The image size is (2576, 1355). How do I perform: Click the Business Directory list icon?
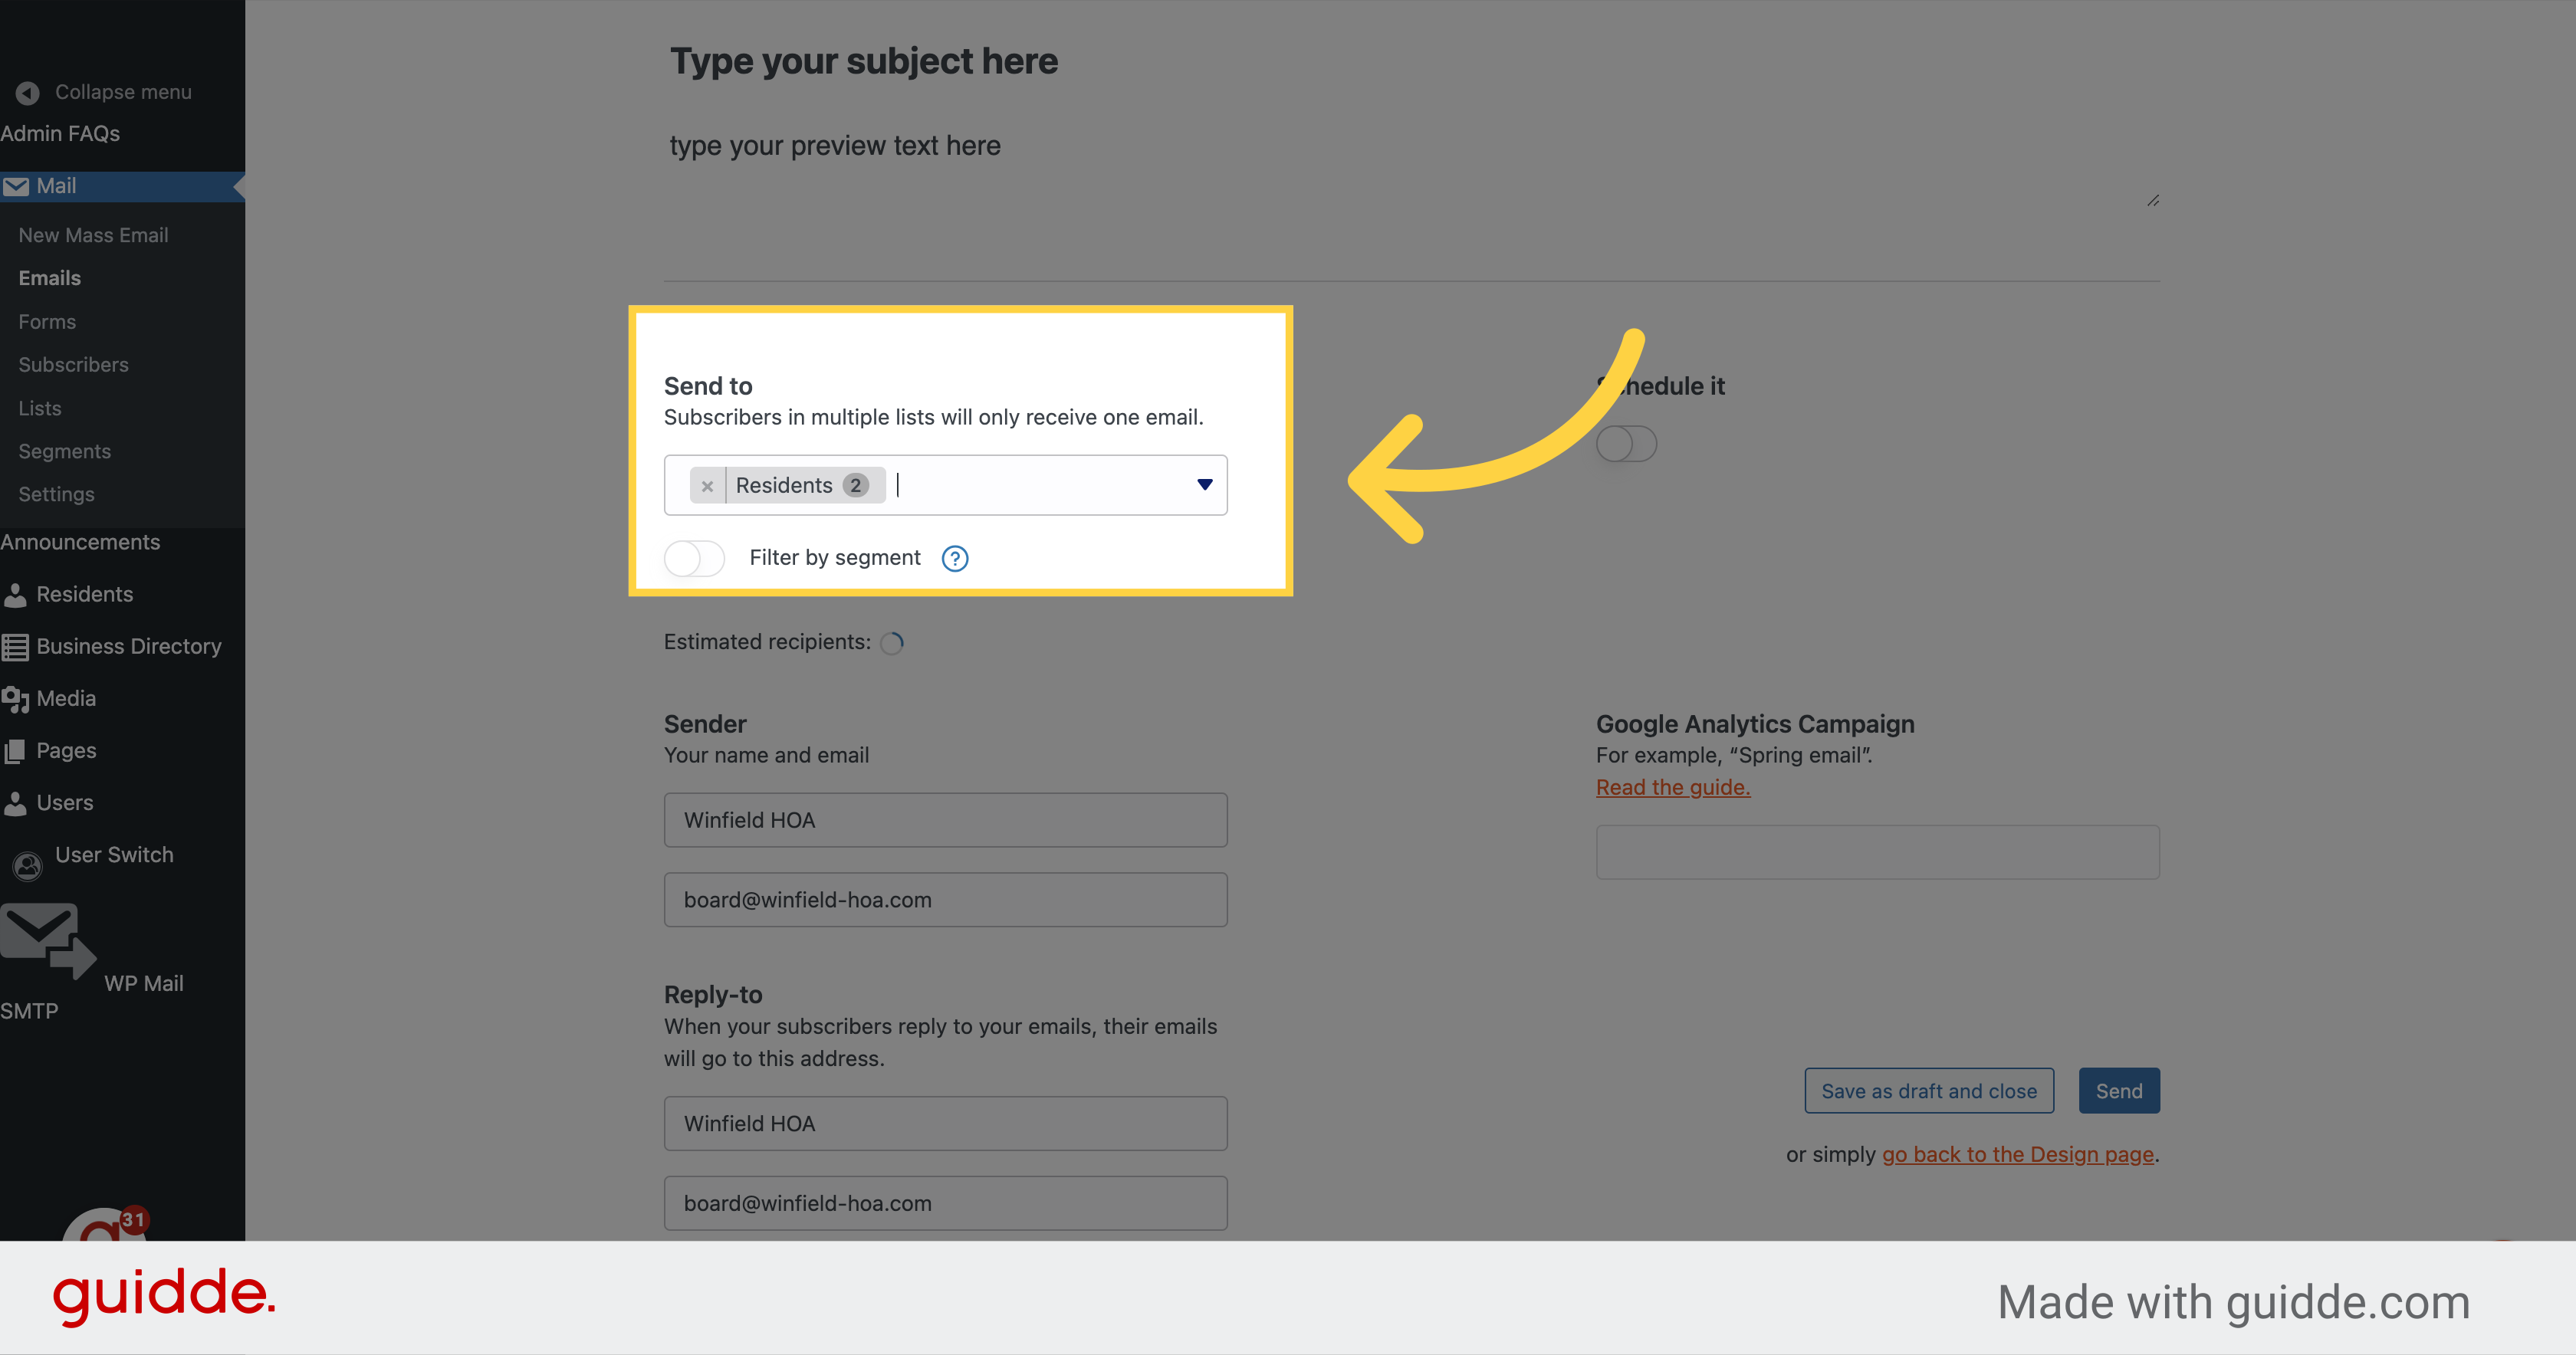point(15,647)
